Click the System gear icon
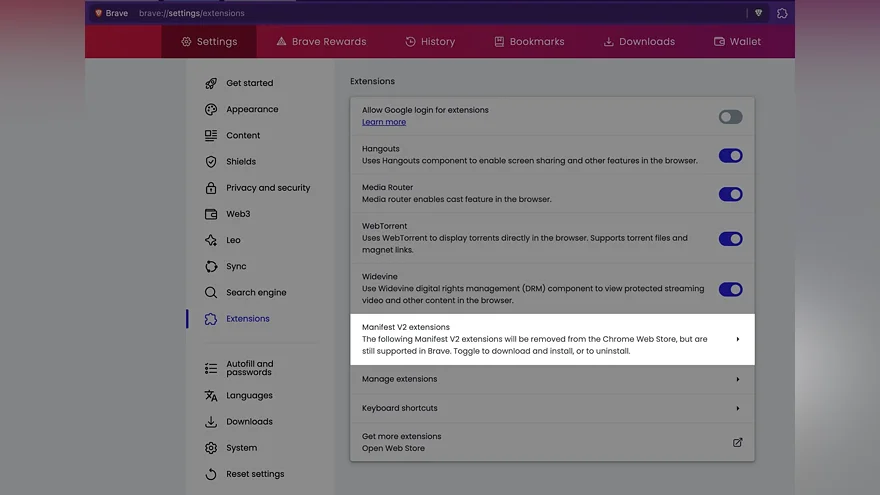Image resolution: width=880 pixels, height=495 pixels. tap(211, 448)
